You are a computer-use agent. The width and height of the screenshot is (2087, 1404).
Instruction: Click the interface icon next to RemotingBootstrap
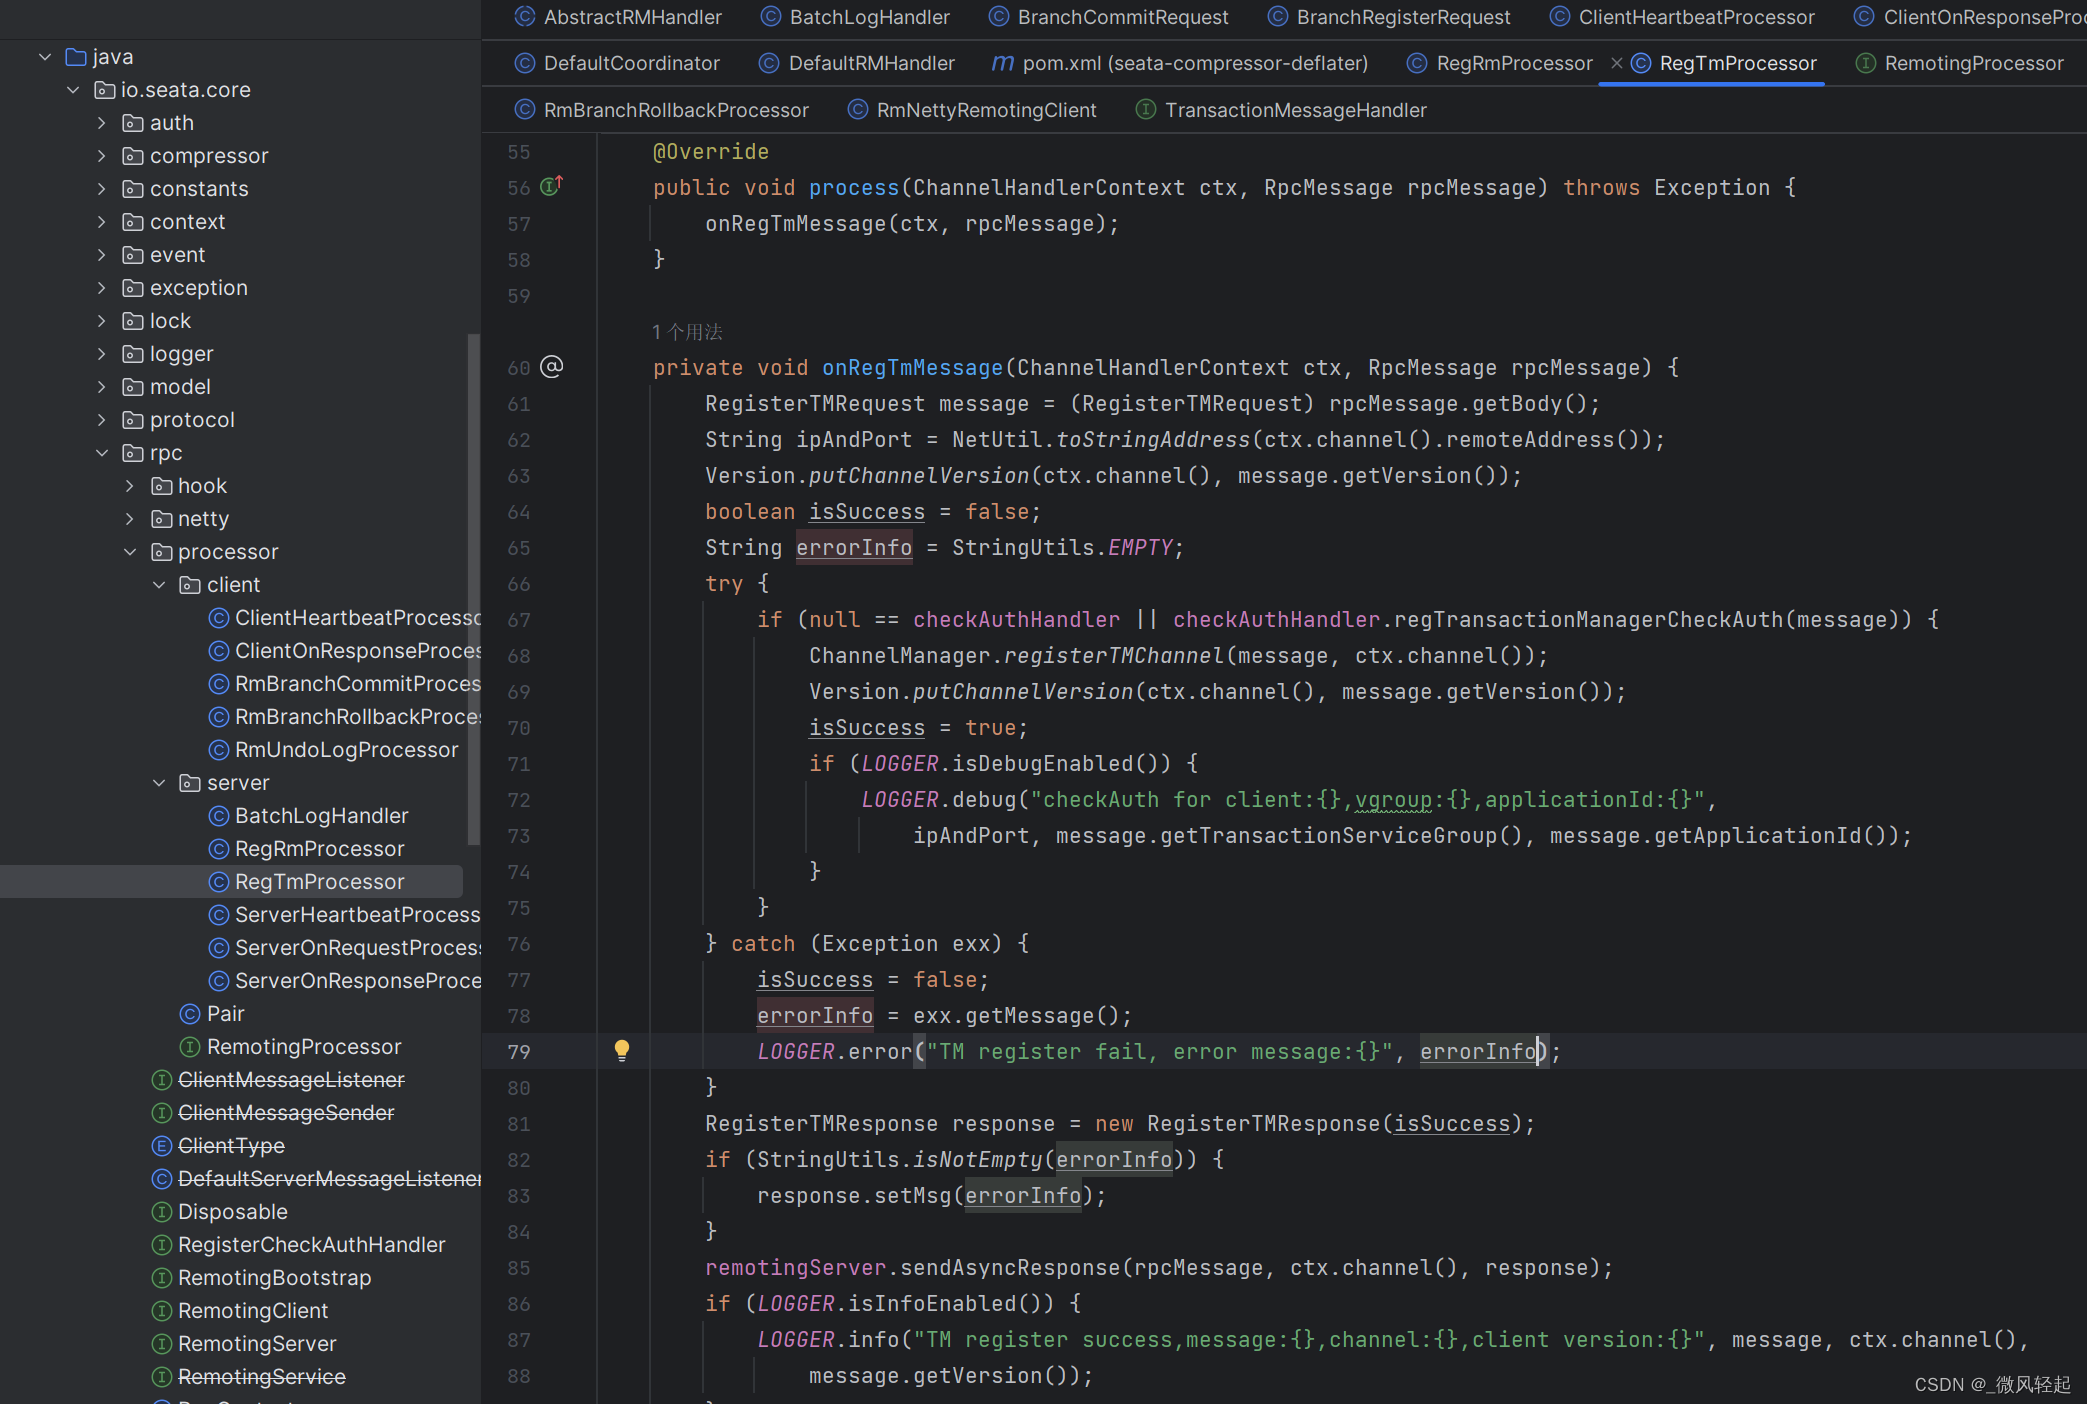(x=162, y=1278)
